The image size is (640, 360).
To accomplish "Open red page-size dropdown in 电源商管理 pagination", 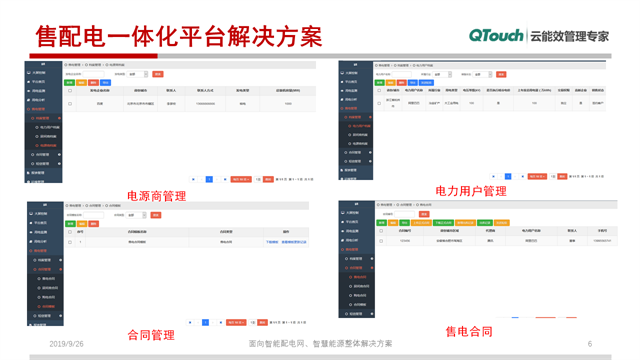I will [241, 179].
